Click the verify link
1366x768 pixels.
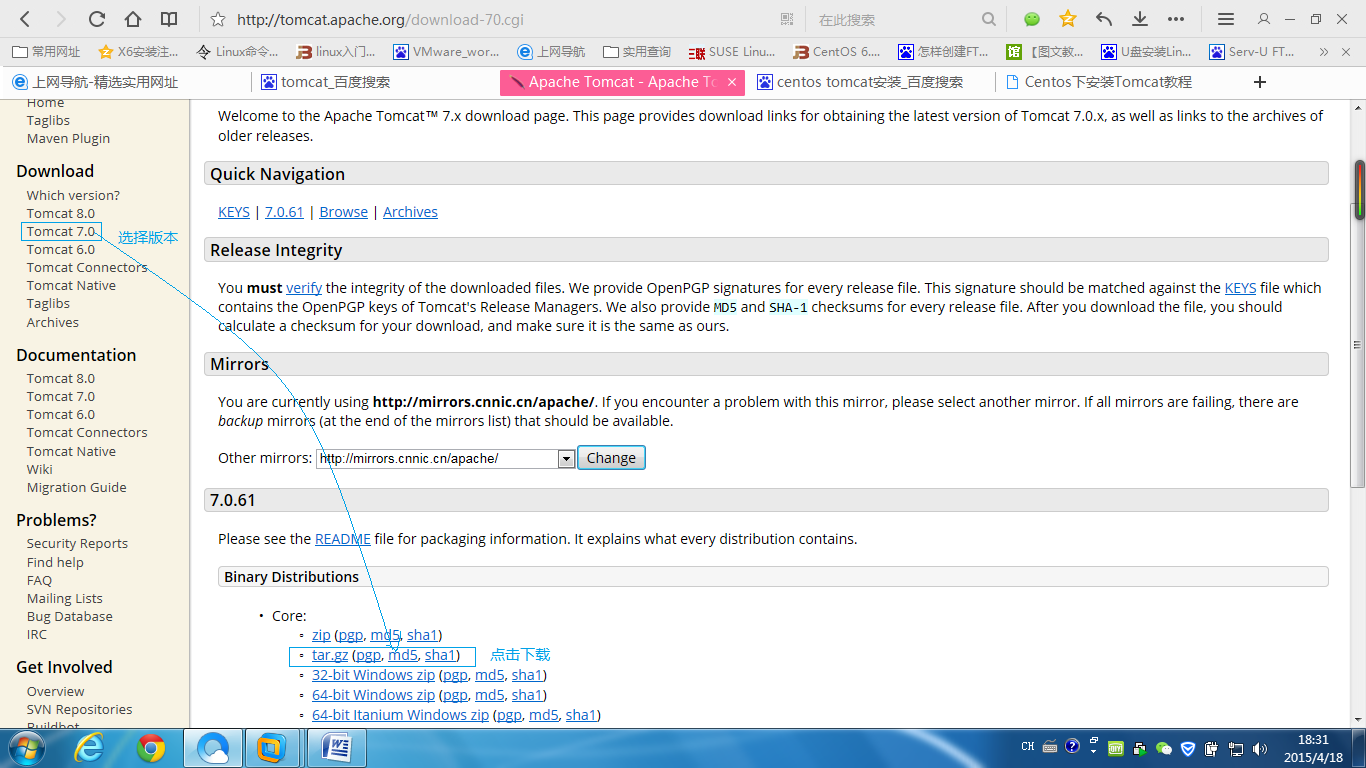click(304, 288)
